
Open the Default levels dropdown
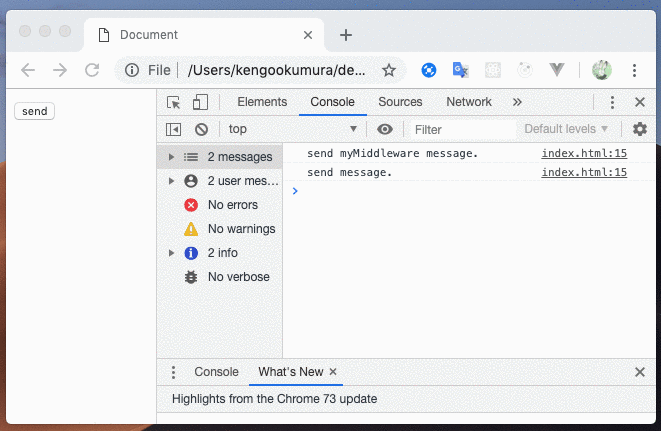566,129
